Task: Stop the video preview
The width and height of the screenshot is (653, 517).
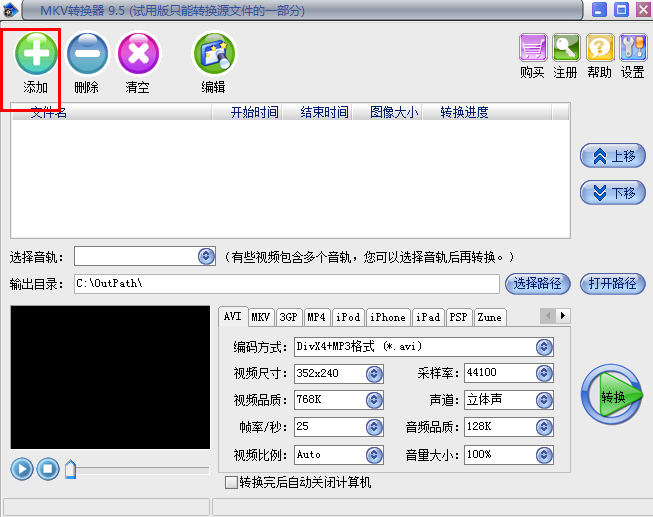Action: (x=48, y=469)
